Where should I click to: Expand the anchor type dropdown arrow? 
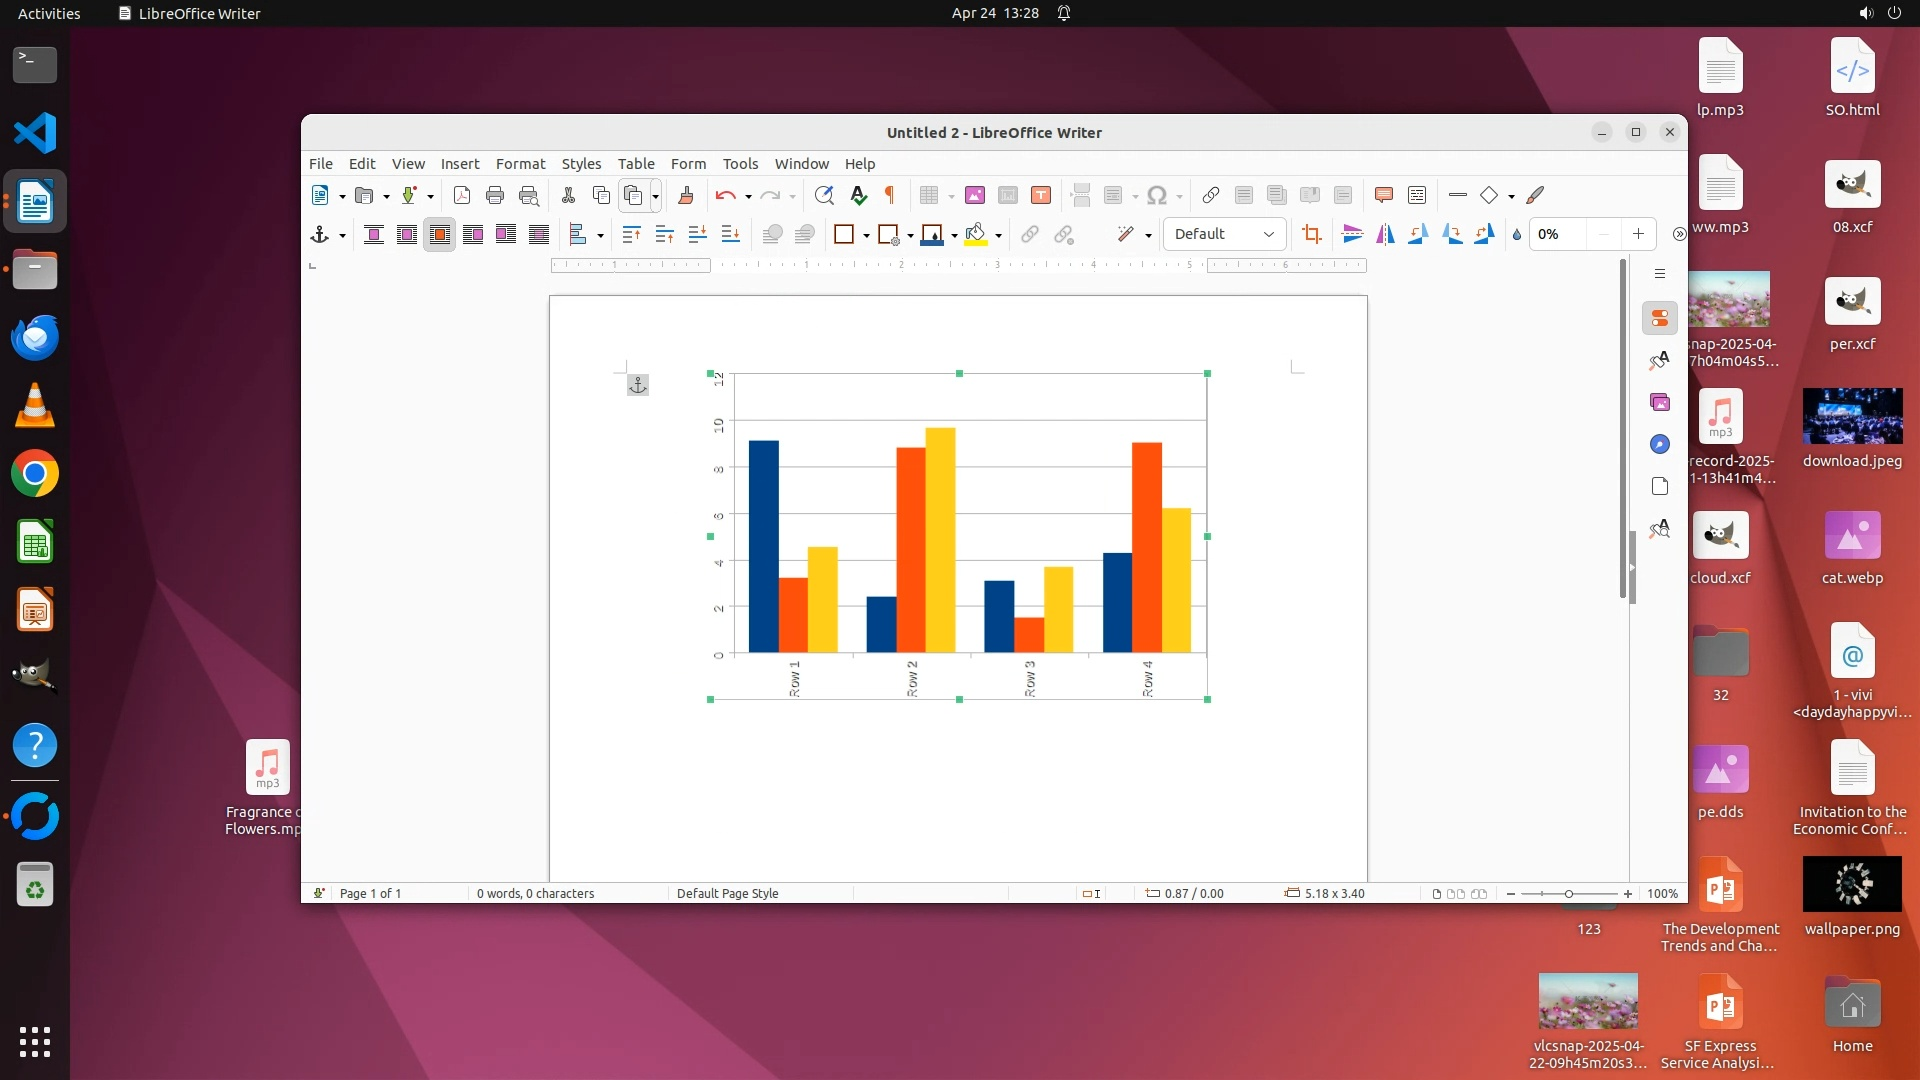tap(342, 236)
